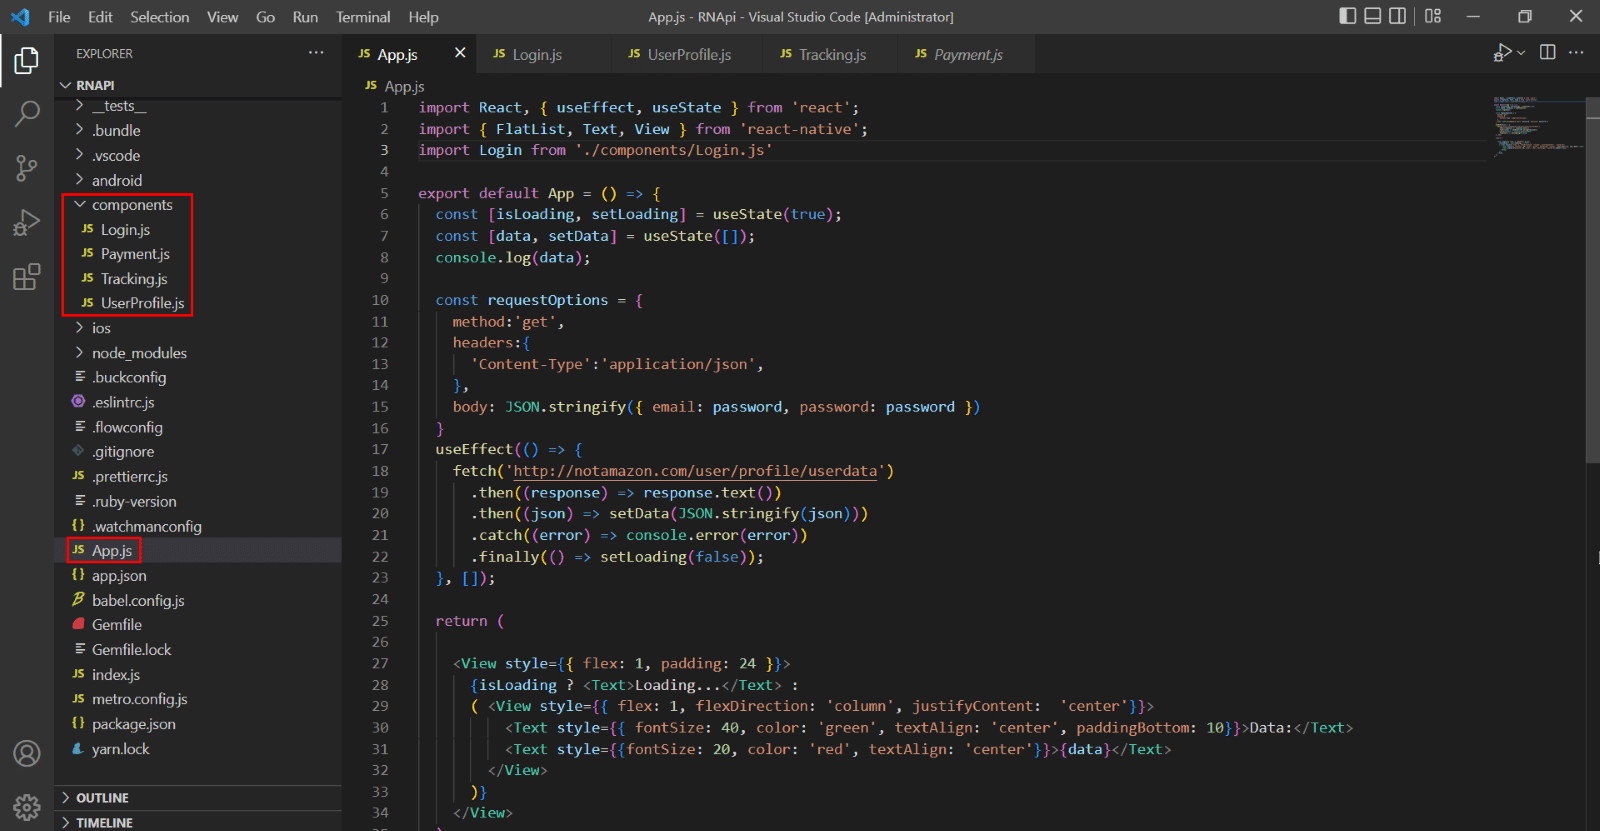Switch to the UserProfile.js editor tab
Screen dimensions: 1600x831
click(686, 54)
